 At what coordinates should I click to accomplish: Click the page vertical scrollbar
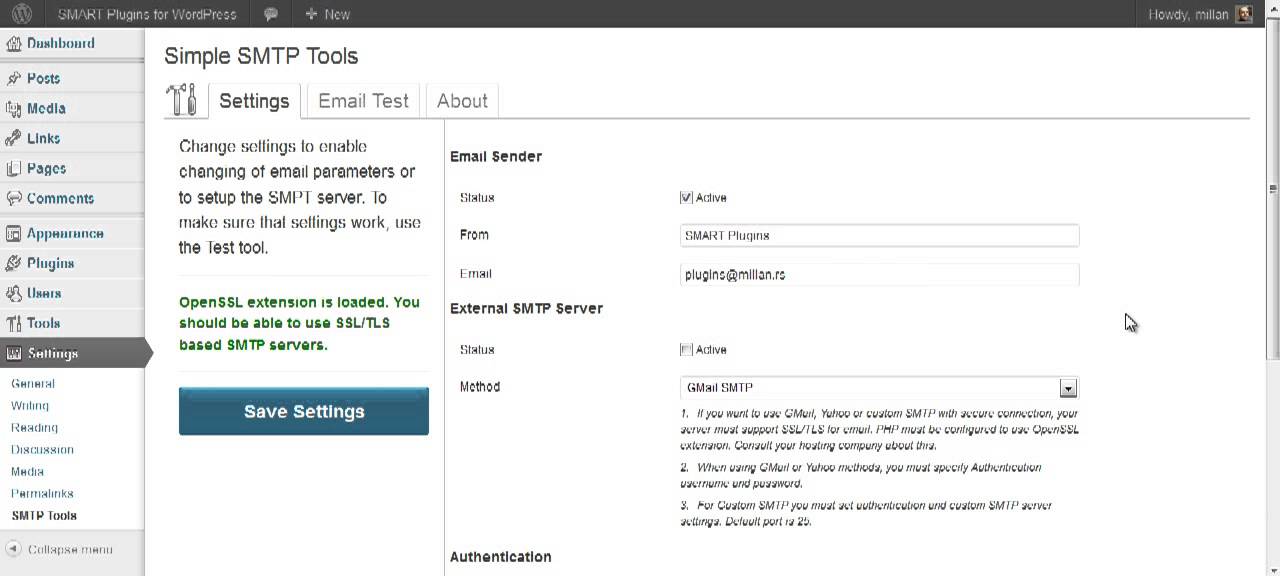[1273, 300]
